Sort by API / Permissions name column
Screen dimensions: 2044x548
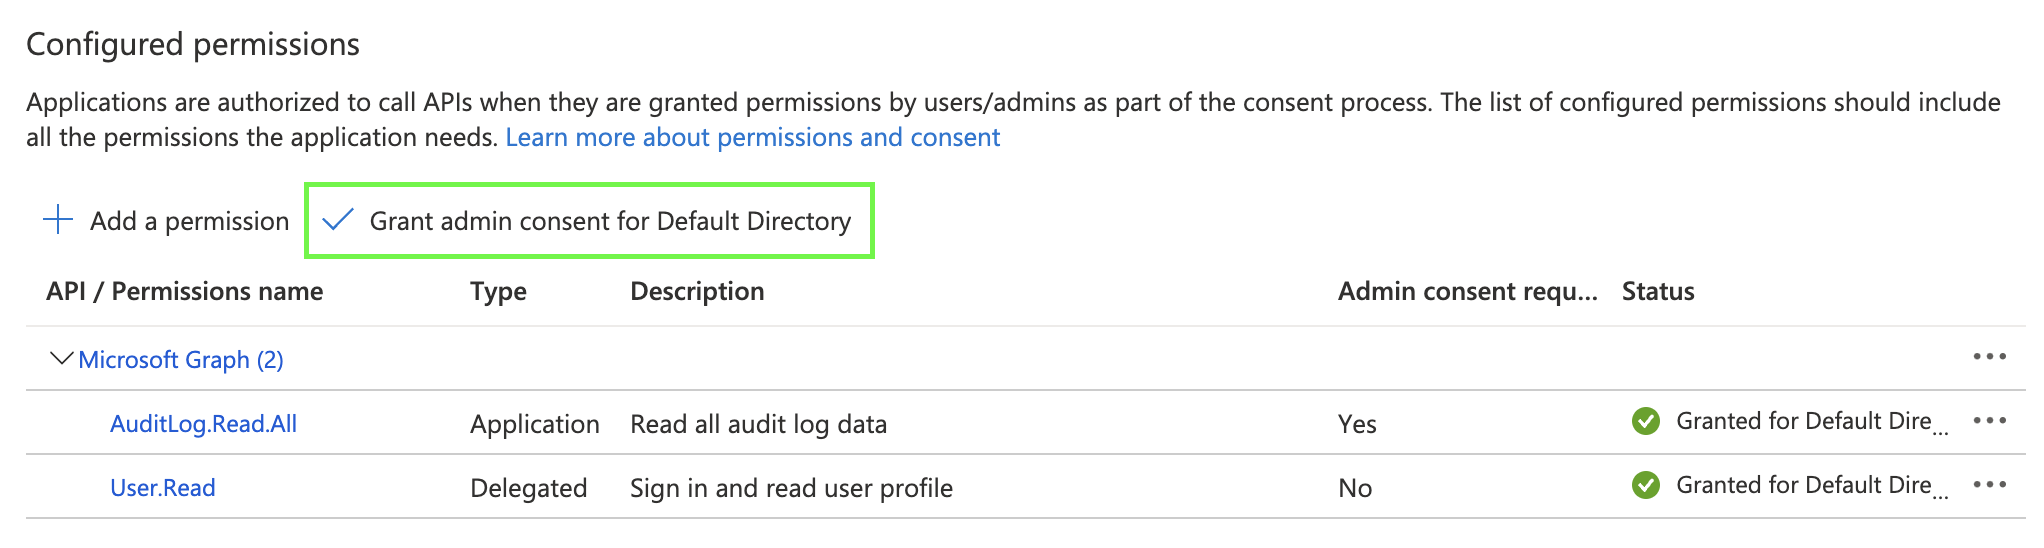pos(185,291)
